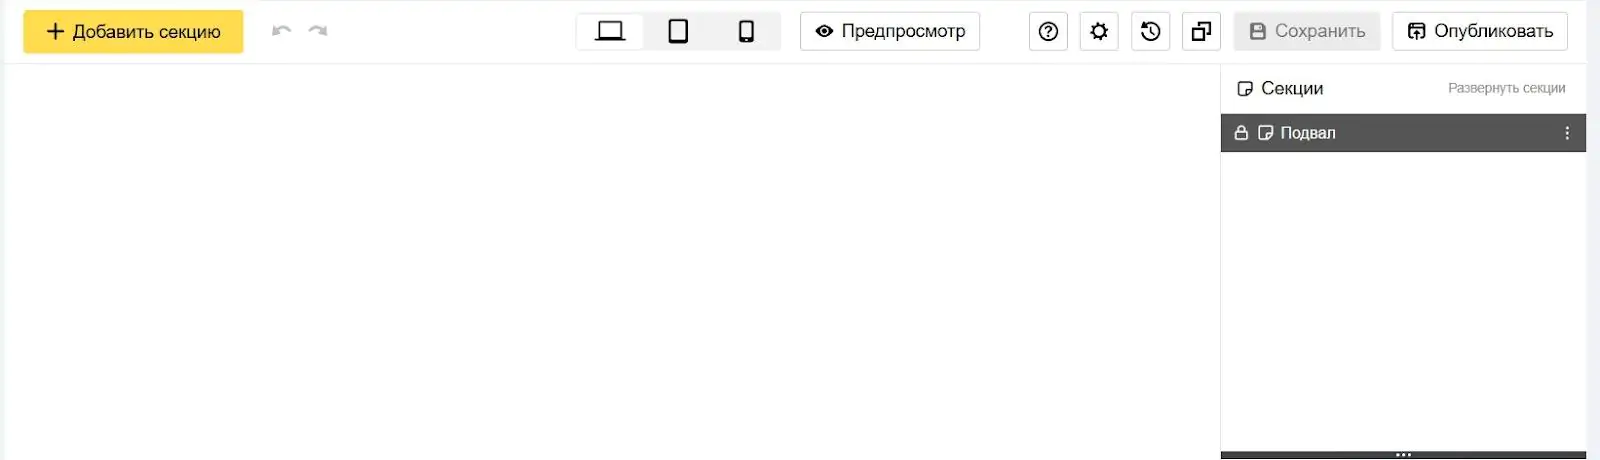Click the panel's bottom drag handle dots
Screen dimensions: 1600x460
point(1403,455)
